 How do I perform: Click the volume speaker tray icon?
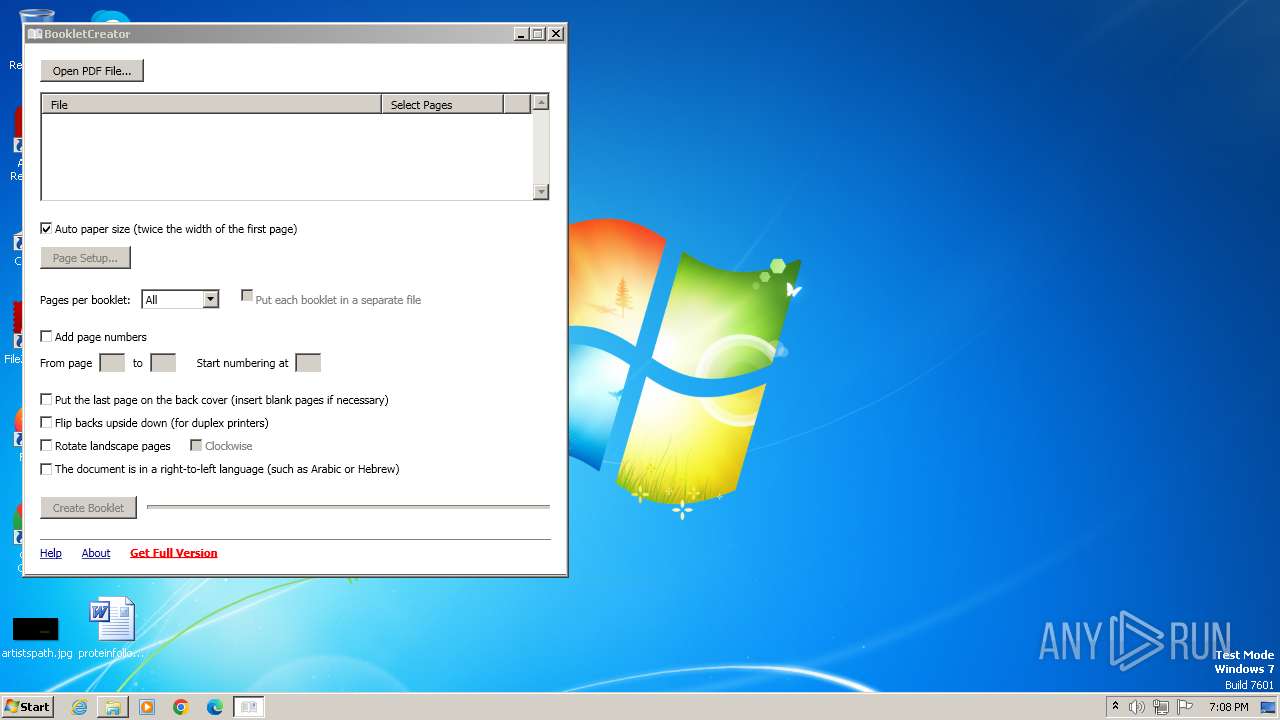1136,707
